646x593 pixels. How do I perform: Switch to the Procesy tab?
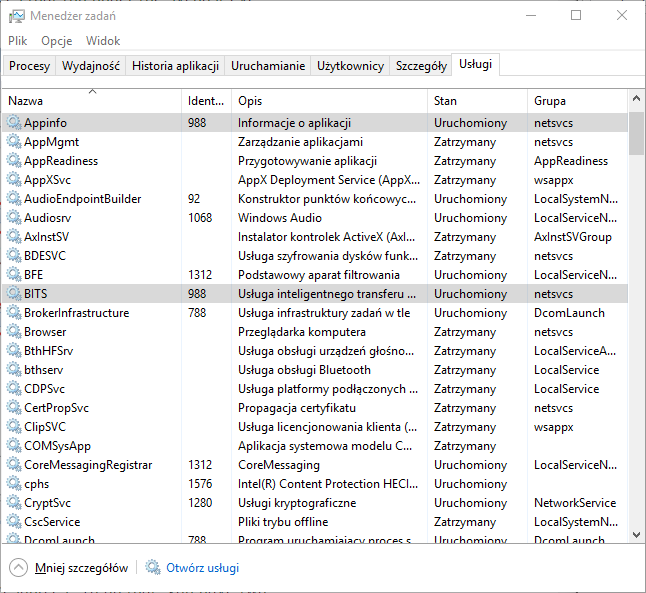(29, 66)
